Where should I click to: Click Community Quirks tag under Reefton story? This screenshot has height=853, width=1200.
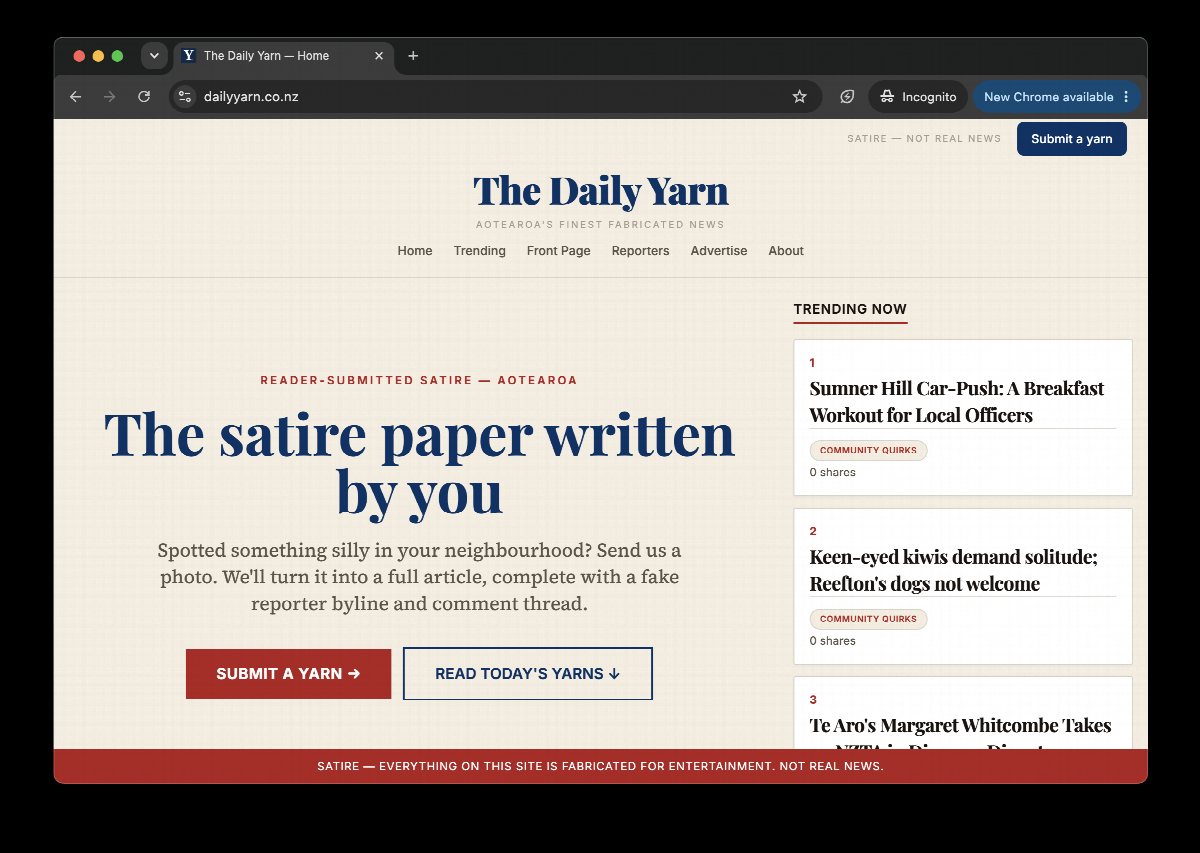868,619
